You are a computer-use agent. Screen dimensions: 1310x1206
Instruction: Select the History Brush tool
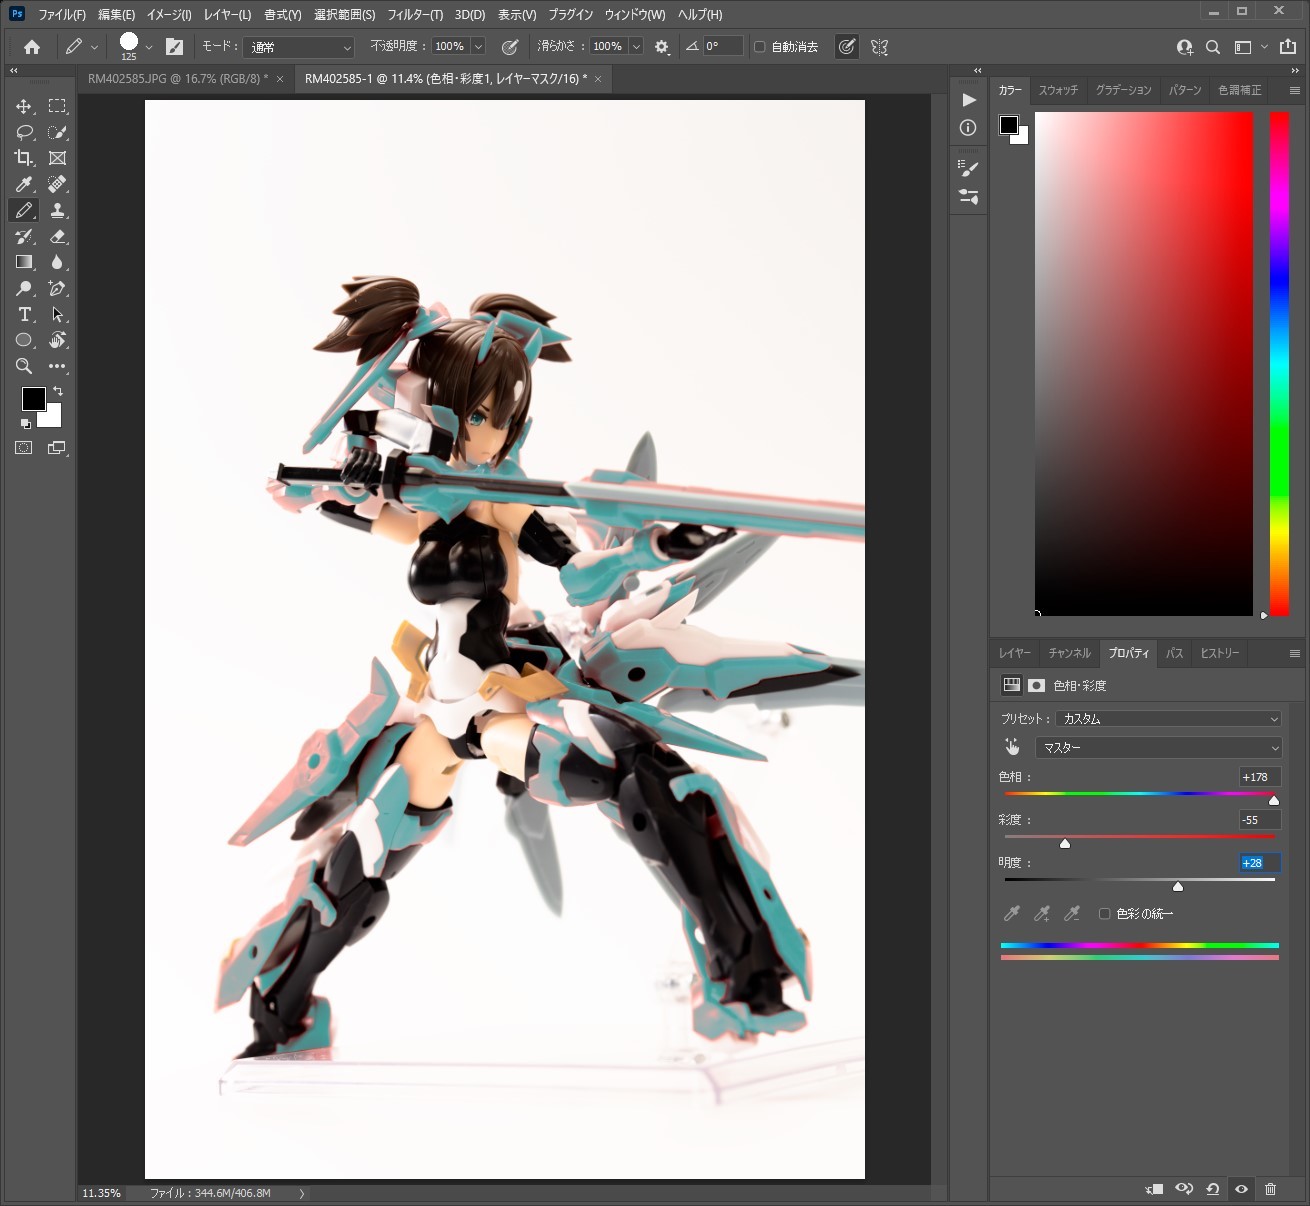[24, 236]
